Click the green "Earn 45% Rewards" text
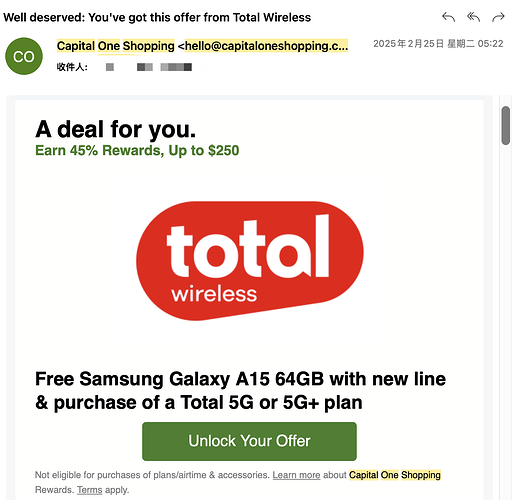Screen dimensions: 521x500 pyautogui.click(x=137, y=150)
